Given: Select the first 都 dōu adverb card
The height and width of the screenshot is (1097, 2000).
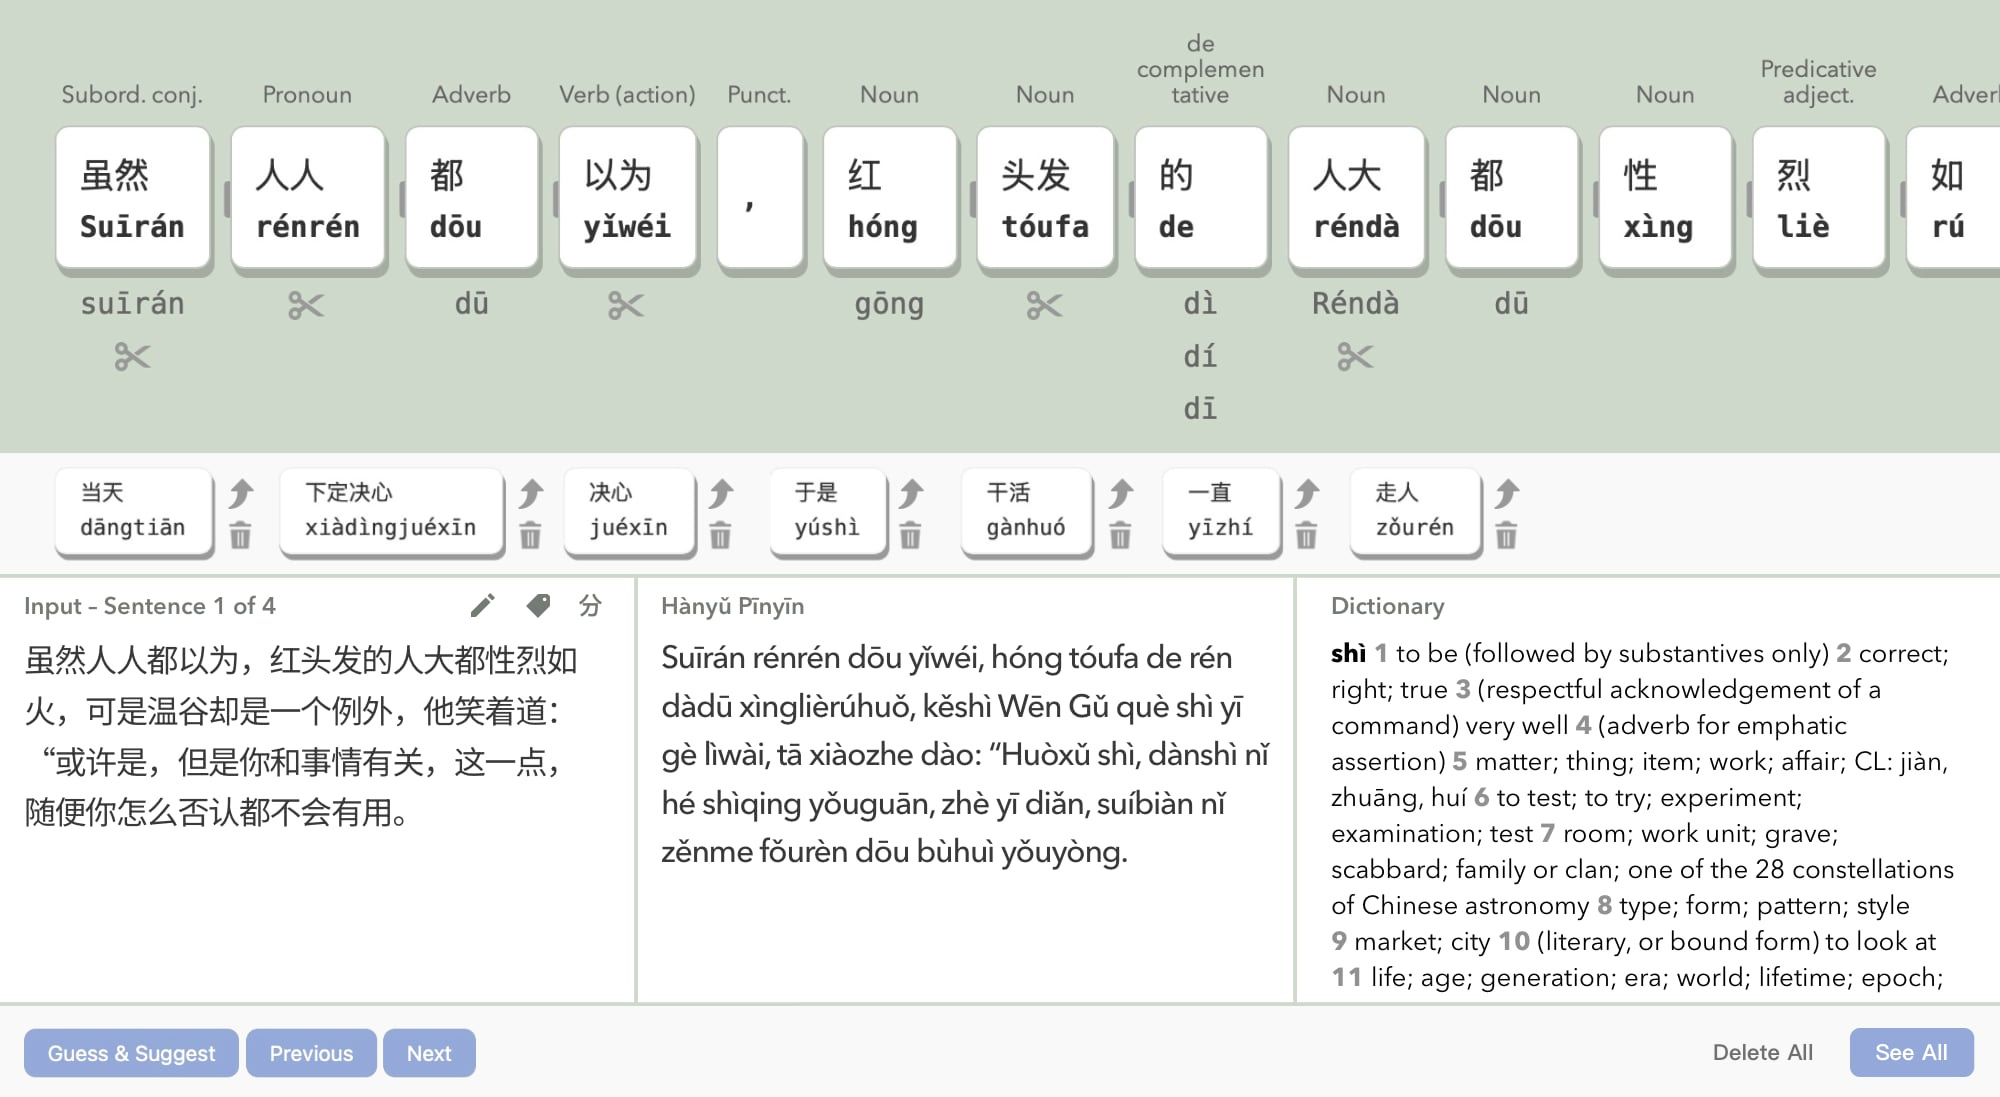Looking at the screenshot, I should tap(472, 198).
